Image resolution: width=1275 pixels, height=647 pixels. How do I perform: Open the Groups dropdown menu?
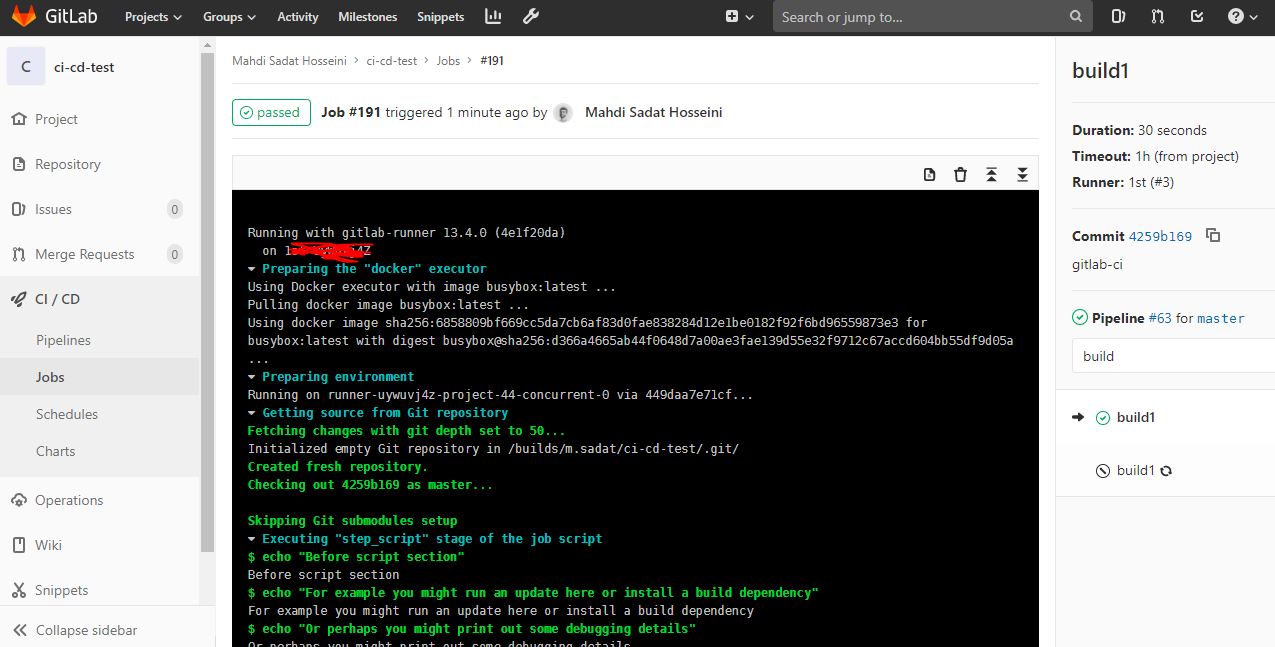pyautogui.click(x=229, y=17)
